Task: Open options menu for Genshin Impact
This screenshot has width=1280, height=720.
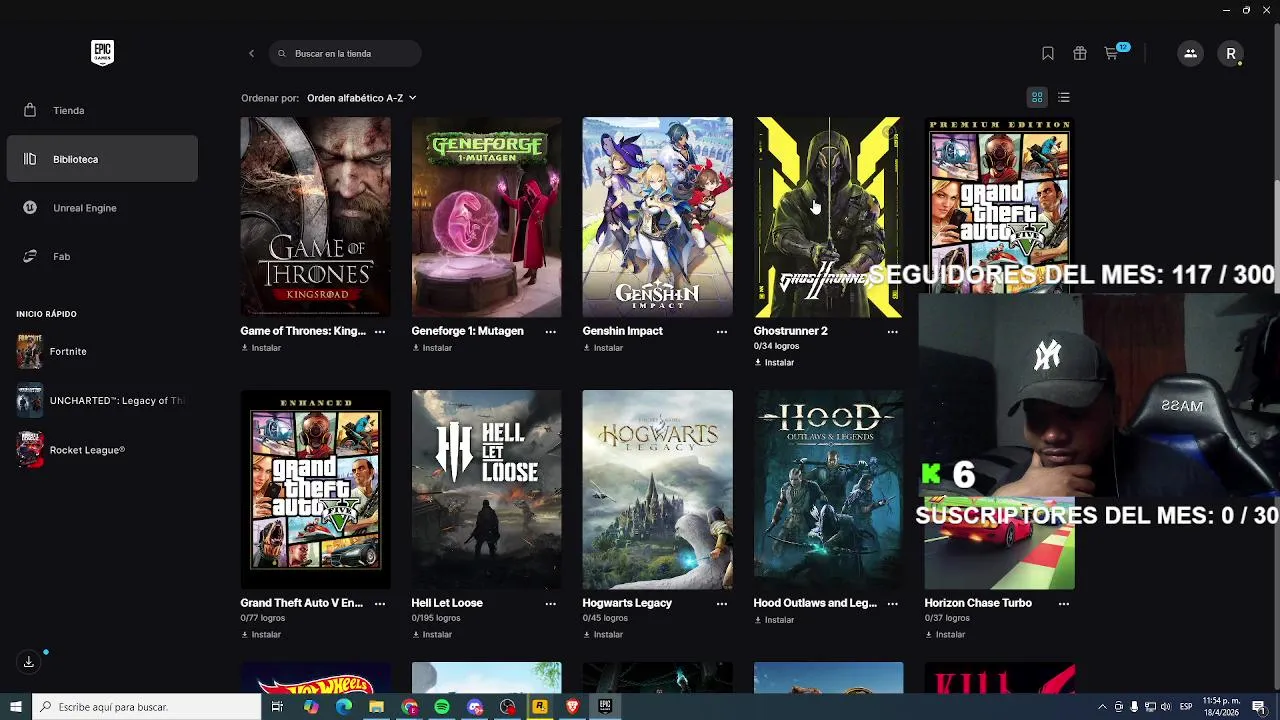Action: click(722, 331)
